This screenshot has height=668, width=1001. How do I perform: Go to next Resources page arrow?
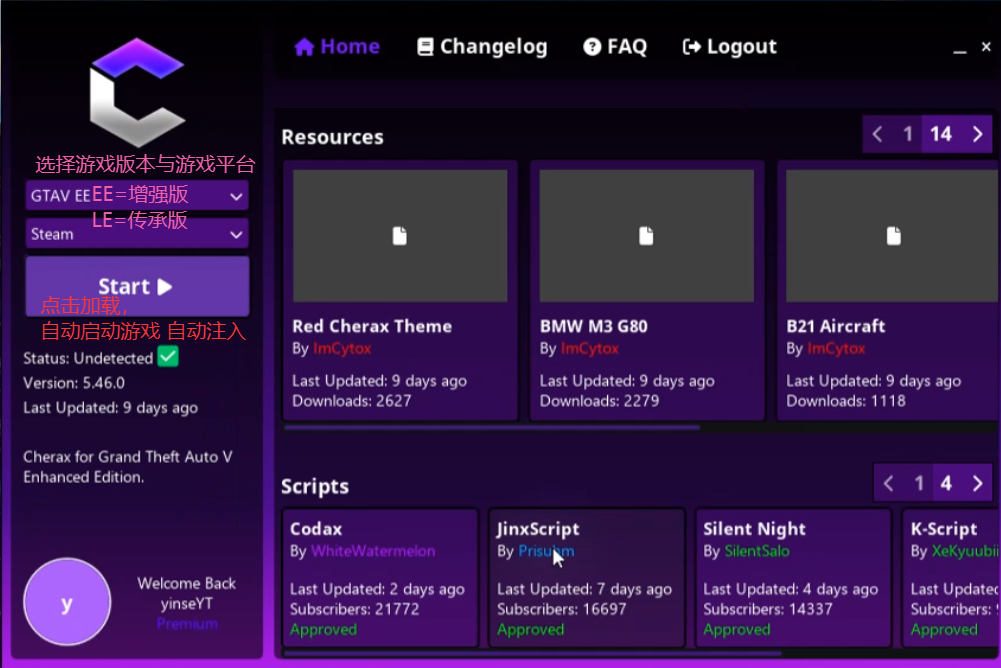coord(977,134)
